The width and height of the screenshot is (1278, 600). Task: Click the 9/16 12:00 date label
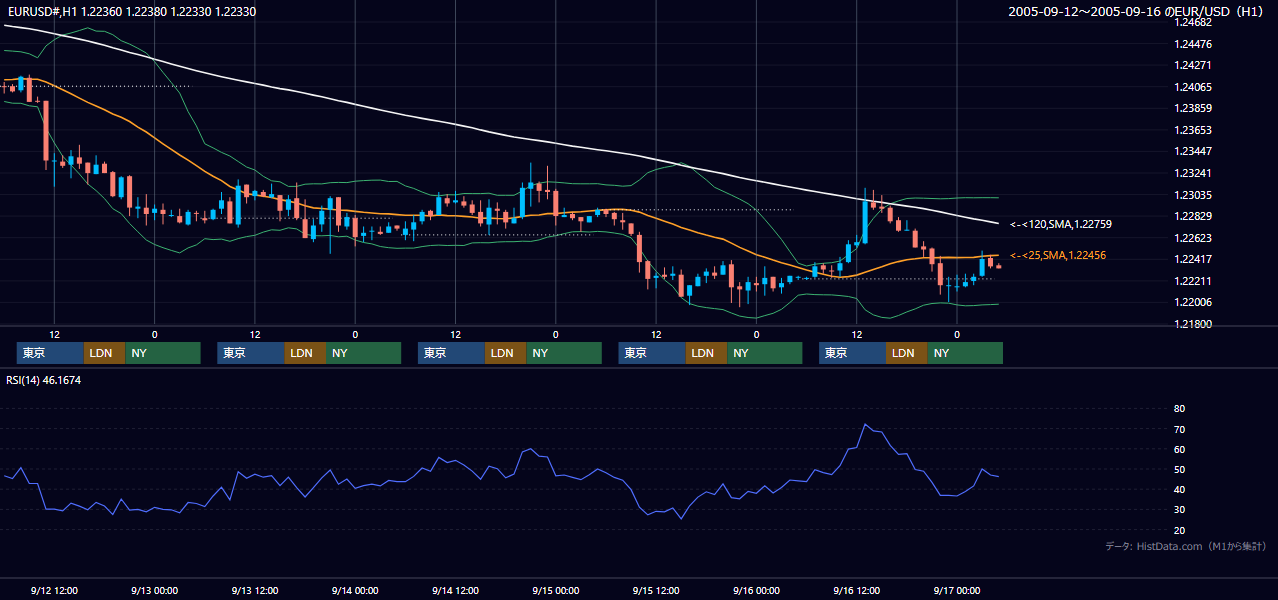[857, 590]
